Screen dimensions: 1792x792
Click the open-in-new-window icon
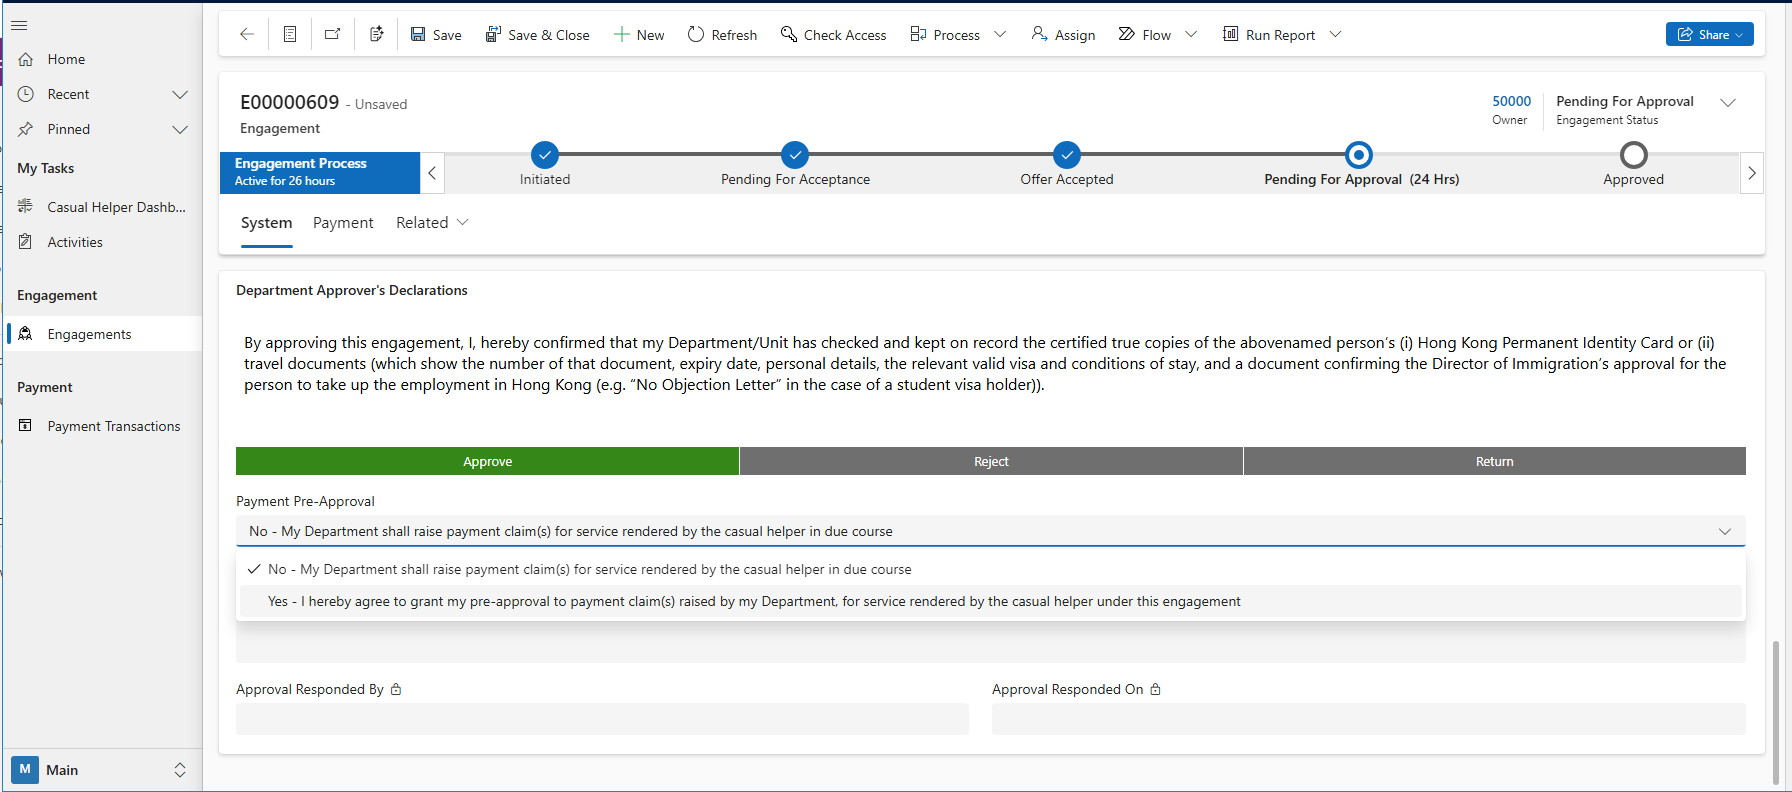[x=333, y=35]
